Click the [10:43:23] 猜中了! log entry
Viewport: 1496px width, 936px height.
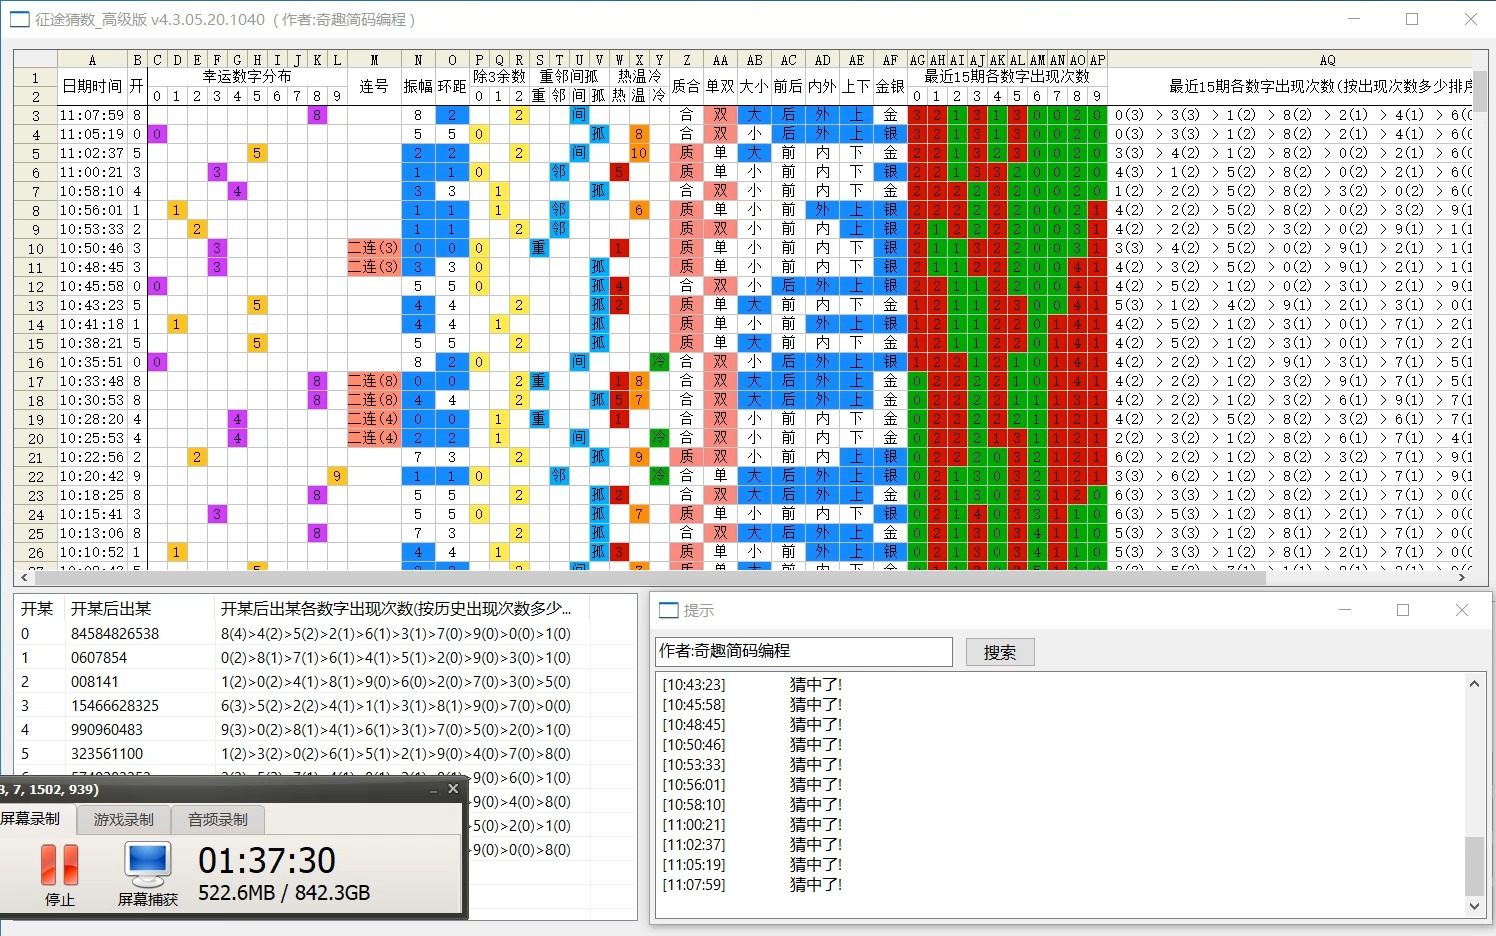click(752, 685)
